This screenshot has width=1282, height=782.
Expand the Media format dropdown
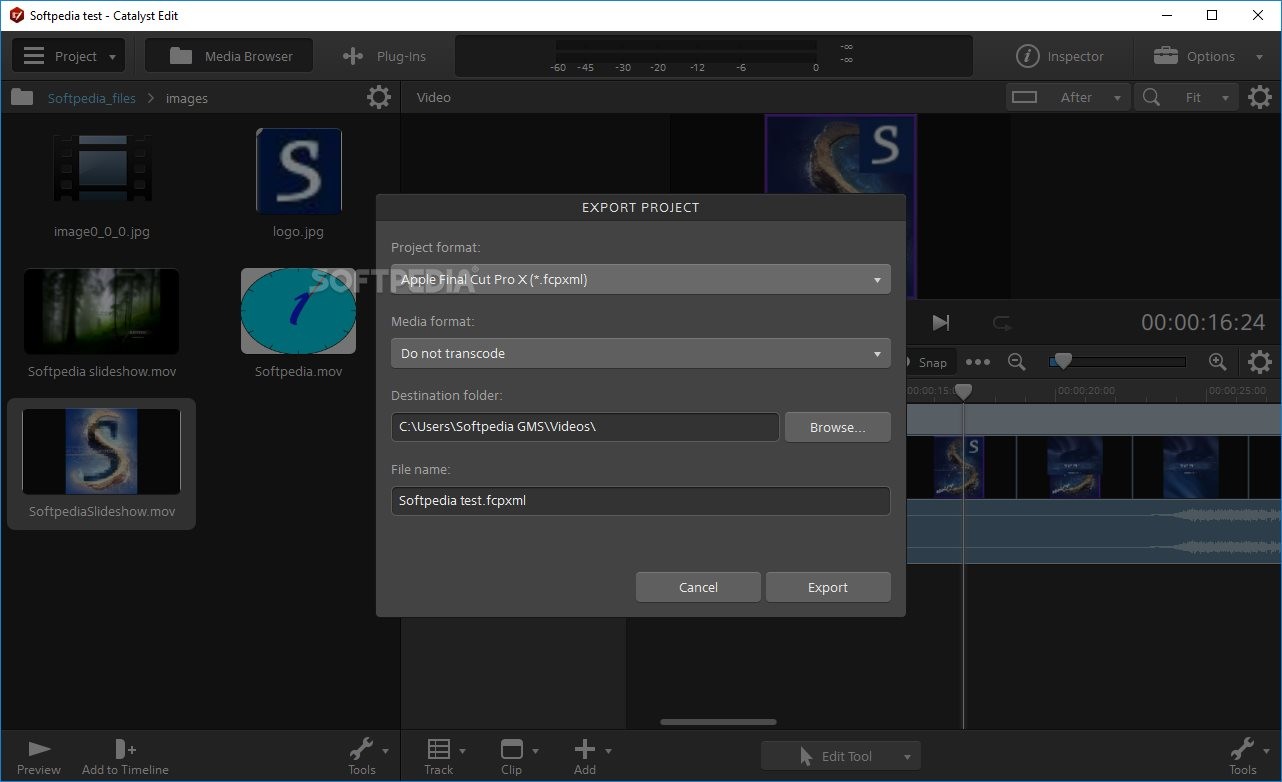click(640, 353)
